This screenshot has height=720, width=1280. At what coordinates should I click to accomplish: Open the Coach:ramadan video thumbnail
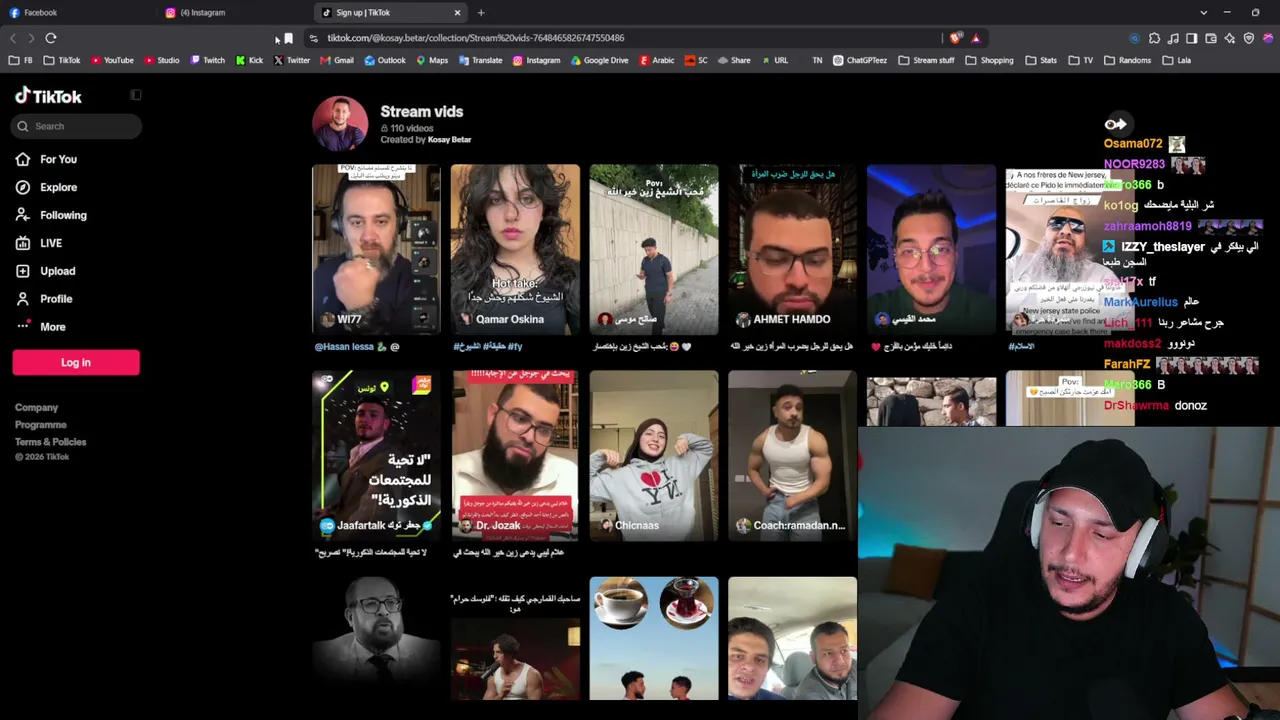tap(793, 456)
